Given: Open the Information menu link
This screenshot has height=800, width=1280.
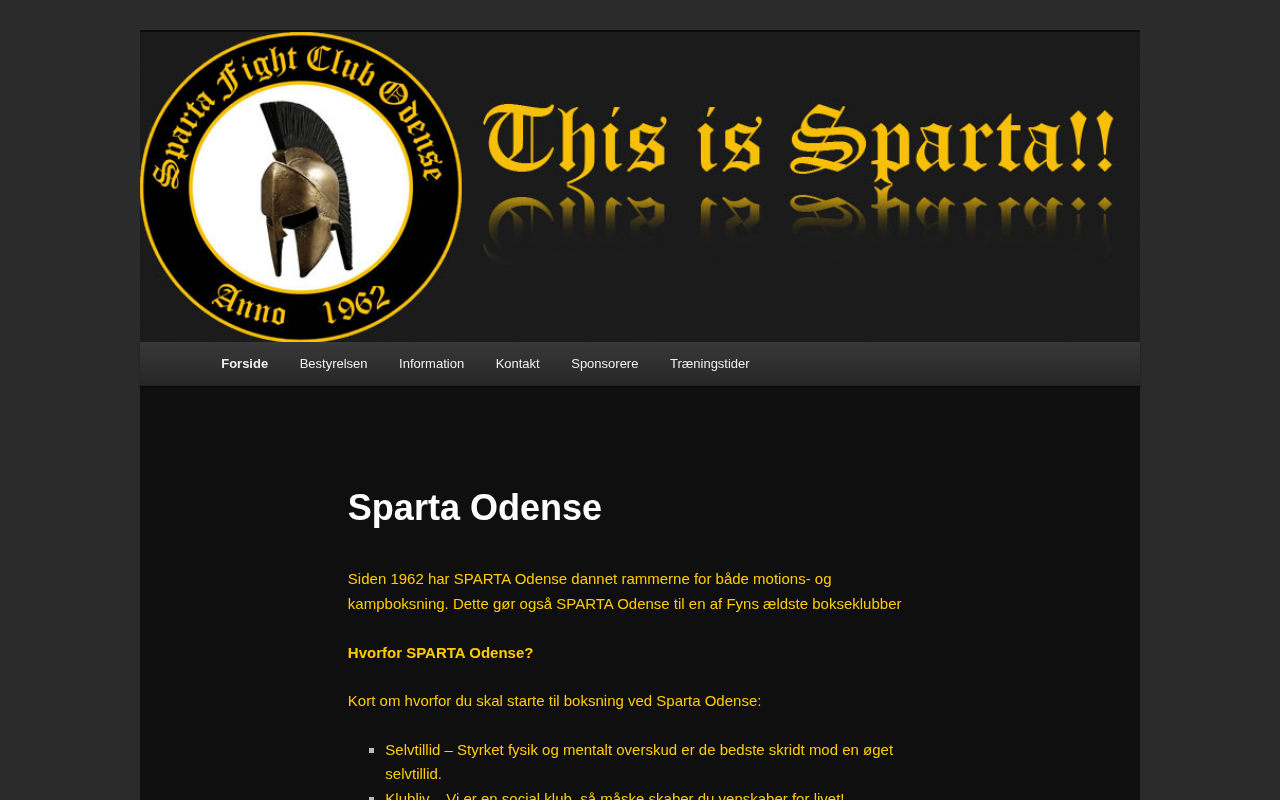Looking at the screenshot, I should pos(431,364).
